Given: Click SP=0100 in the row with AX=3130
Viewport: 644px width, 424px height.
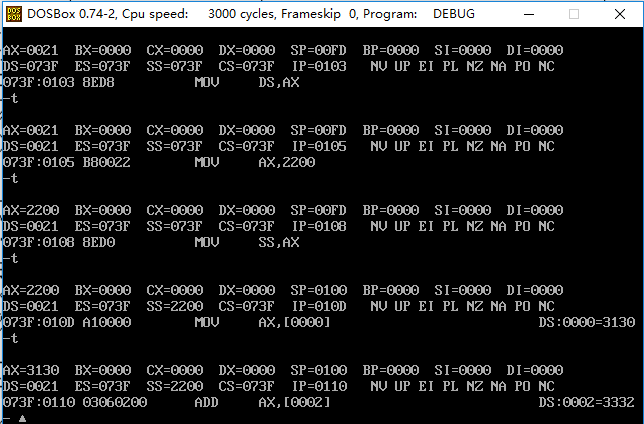Looking at the screenshot, I should click(x=318, y=370).
